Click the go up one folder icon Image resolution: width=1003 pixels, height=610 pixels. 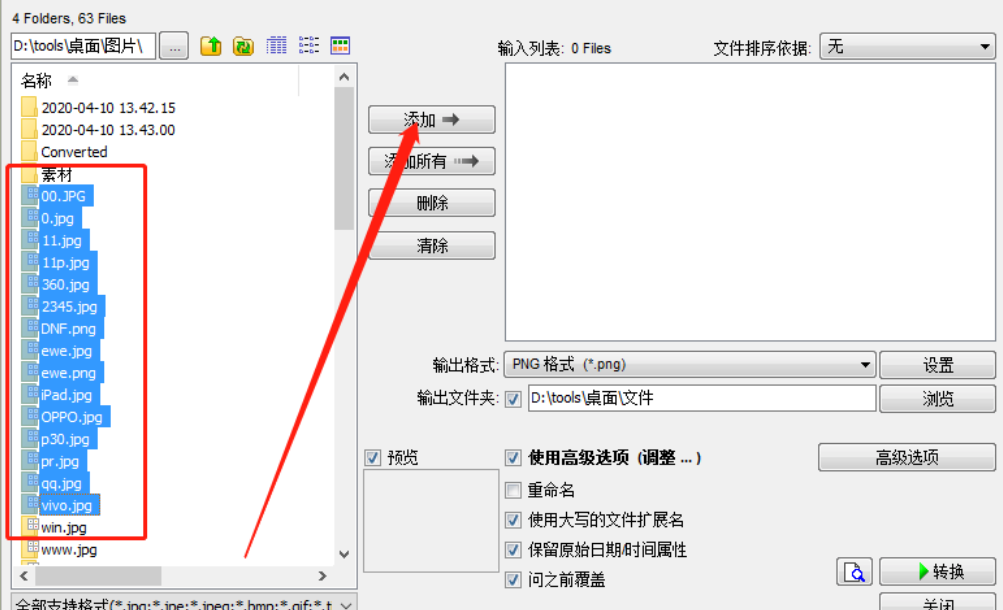[x=211, y=46]
